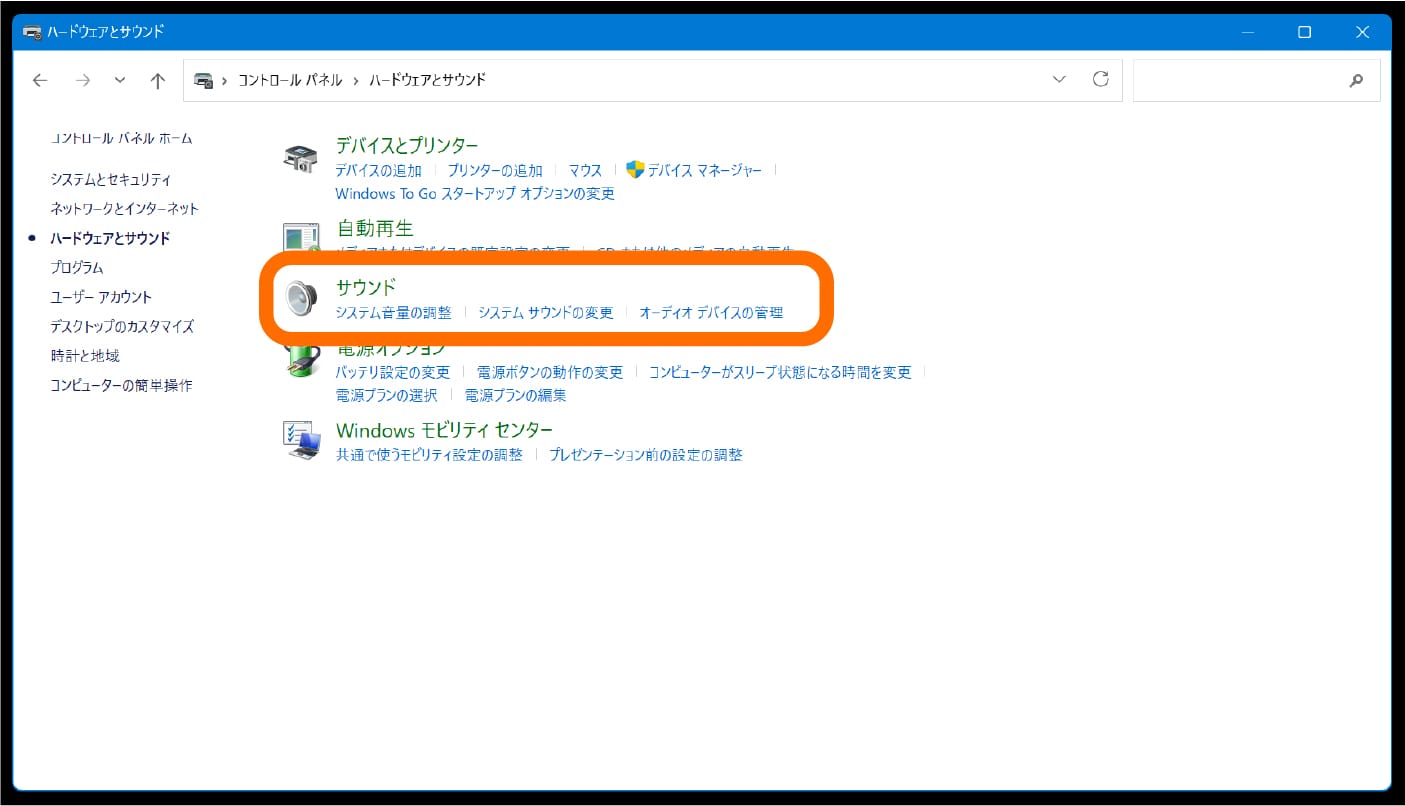Click コンピューターがスリープ状態になる時間を変更 link
Screen dimensions: 1405x806
780,372
